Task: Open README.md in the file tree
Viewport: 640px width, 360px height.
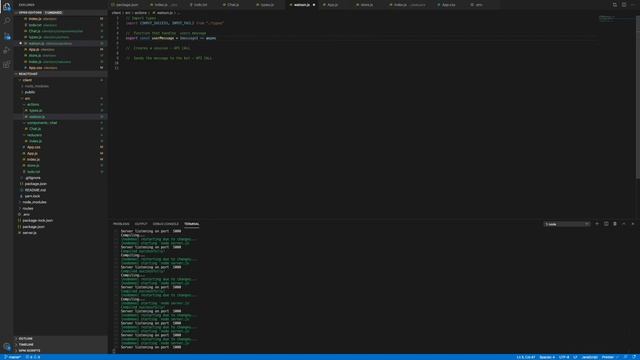Action: 60,190
